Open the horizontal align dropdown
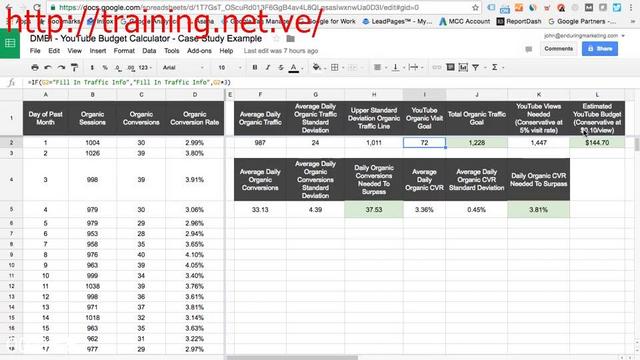The width and height of the screenshot is (640, 360). point(379,67)
